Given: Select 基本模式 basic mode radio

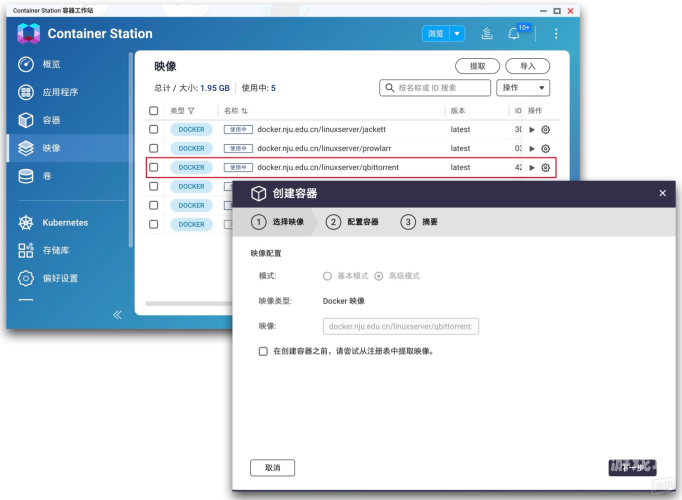Looking at the screenshot, I should pos(327,276).
